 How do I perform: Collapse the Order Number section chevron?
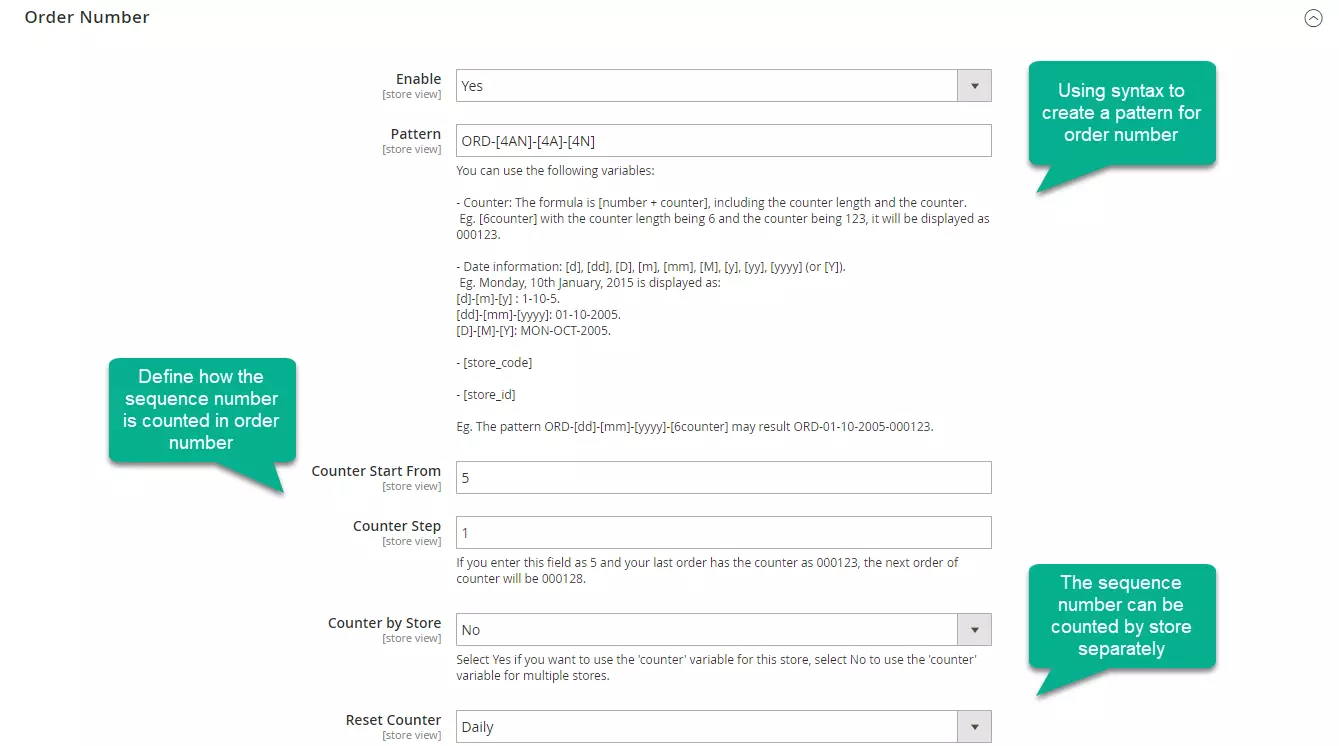1314,17
